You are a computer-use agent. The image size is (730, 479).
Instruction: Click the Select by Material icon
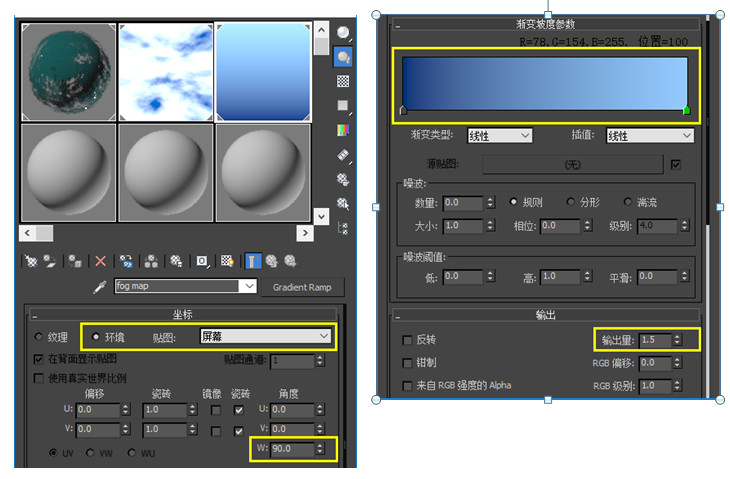pos(343,203)
